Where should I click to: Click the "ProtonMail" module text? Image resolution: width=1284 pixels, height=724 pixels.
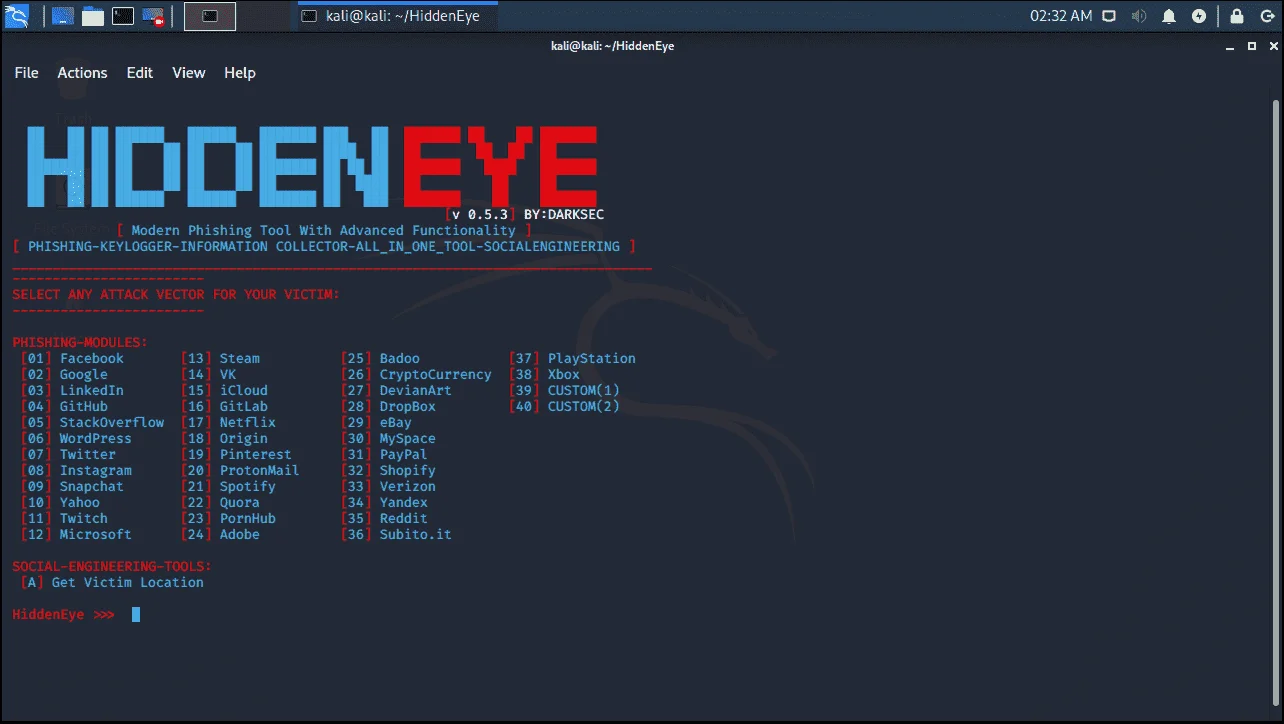tap(260, 471)
